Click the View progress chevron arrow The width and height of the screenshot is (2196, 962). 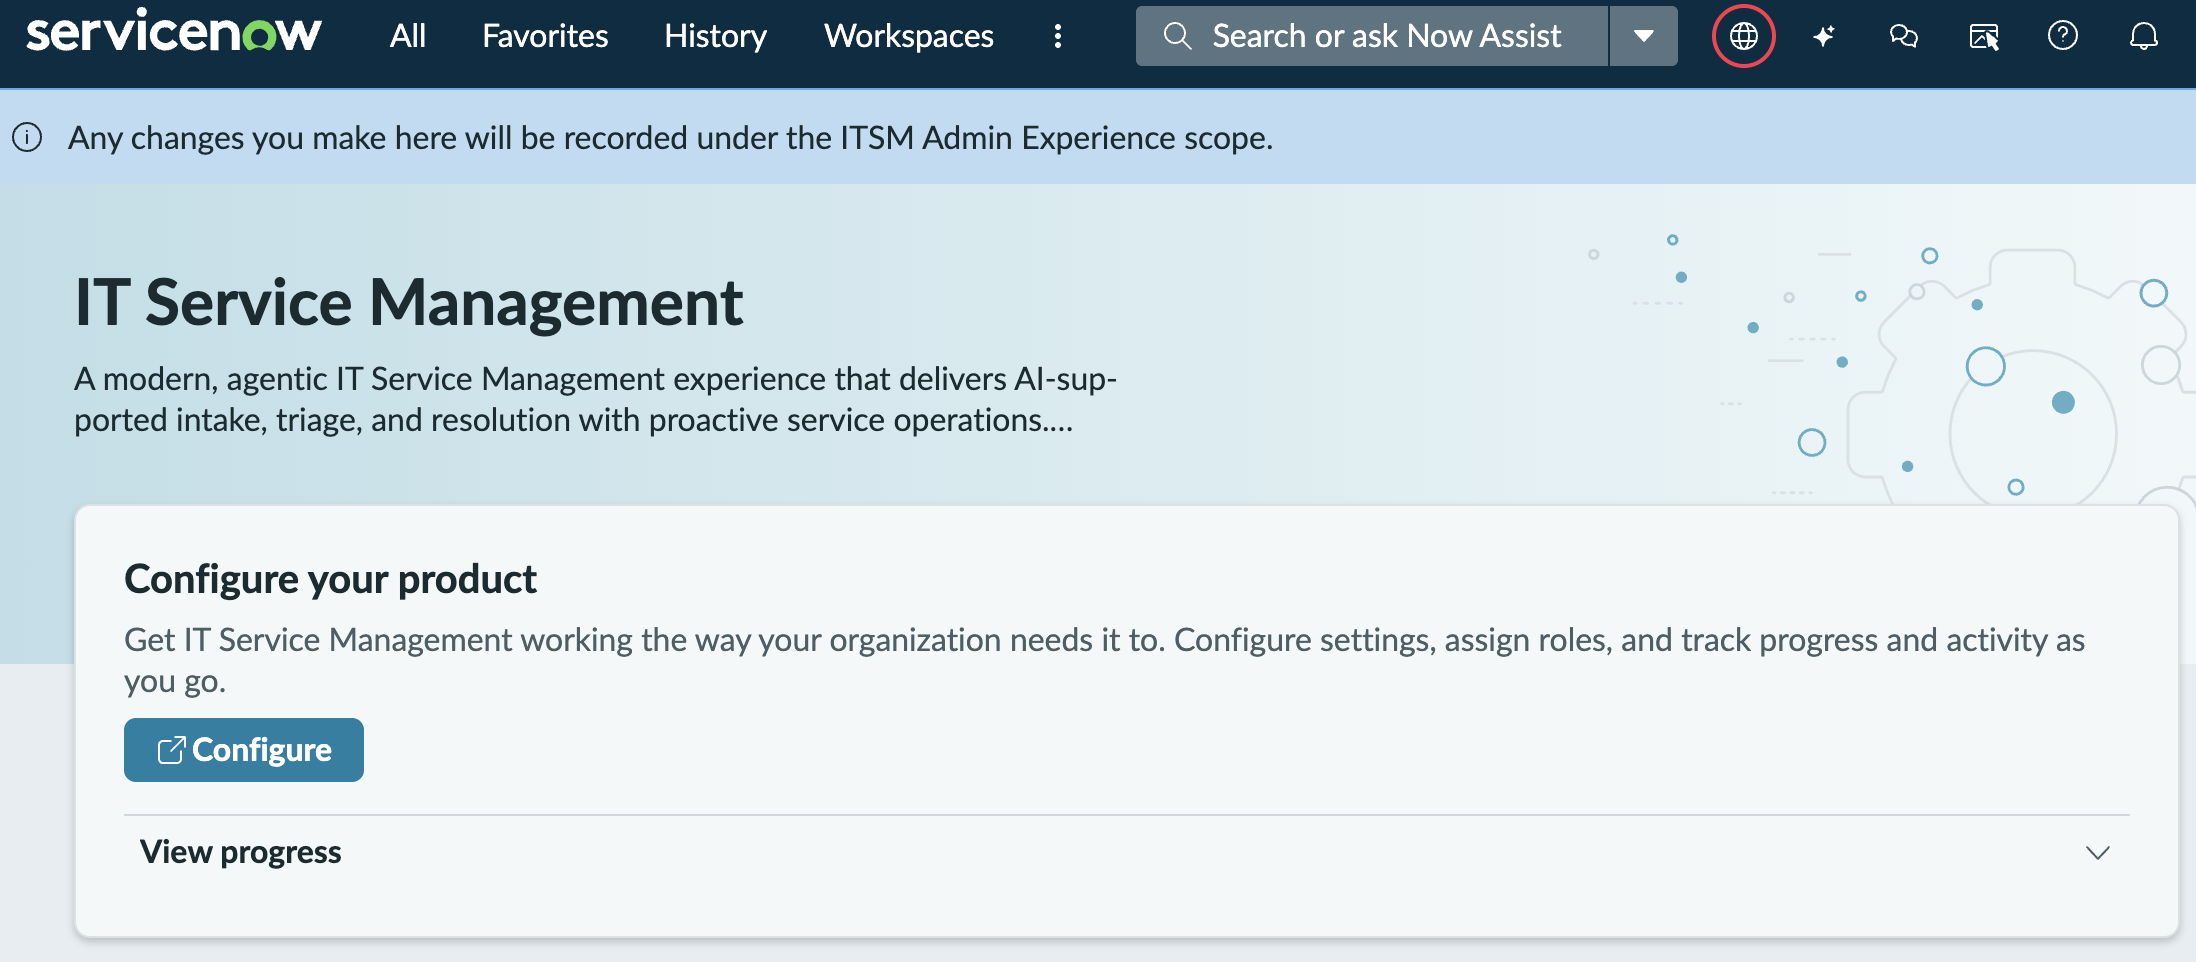[2098, 853]
